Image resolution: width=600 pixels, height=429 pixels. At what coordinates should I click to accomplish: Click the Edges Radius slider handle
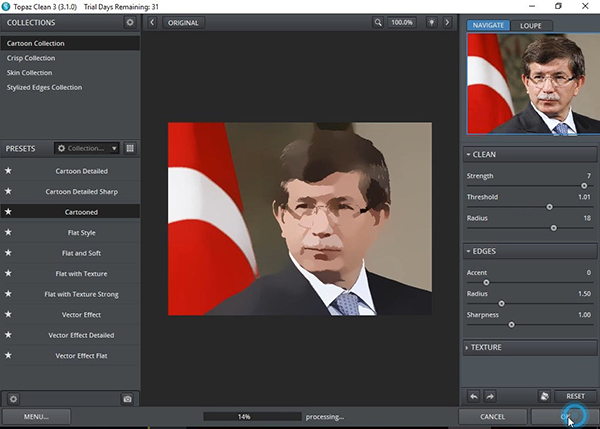pos(501,304)
